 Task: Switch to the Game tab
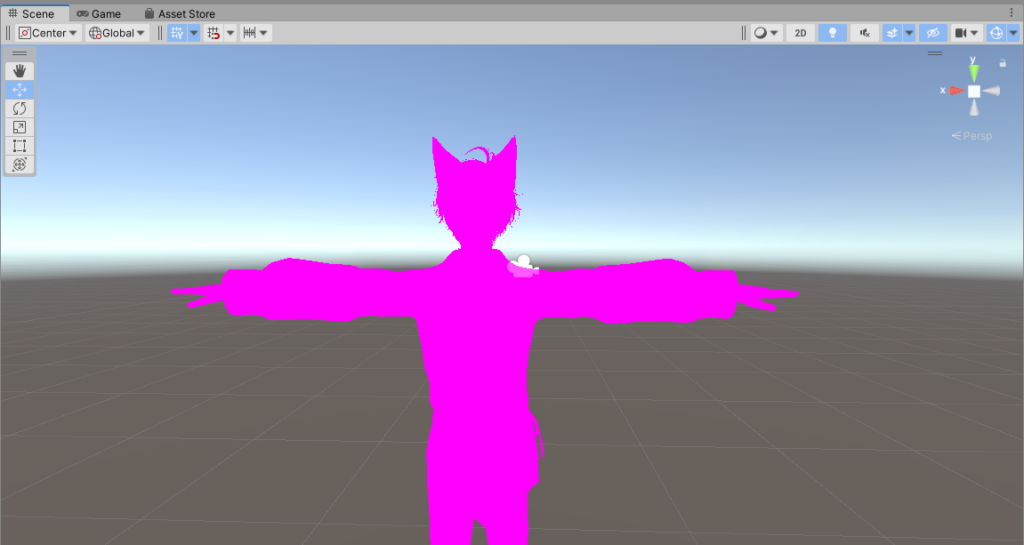coord(99,13)
